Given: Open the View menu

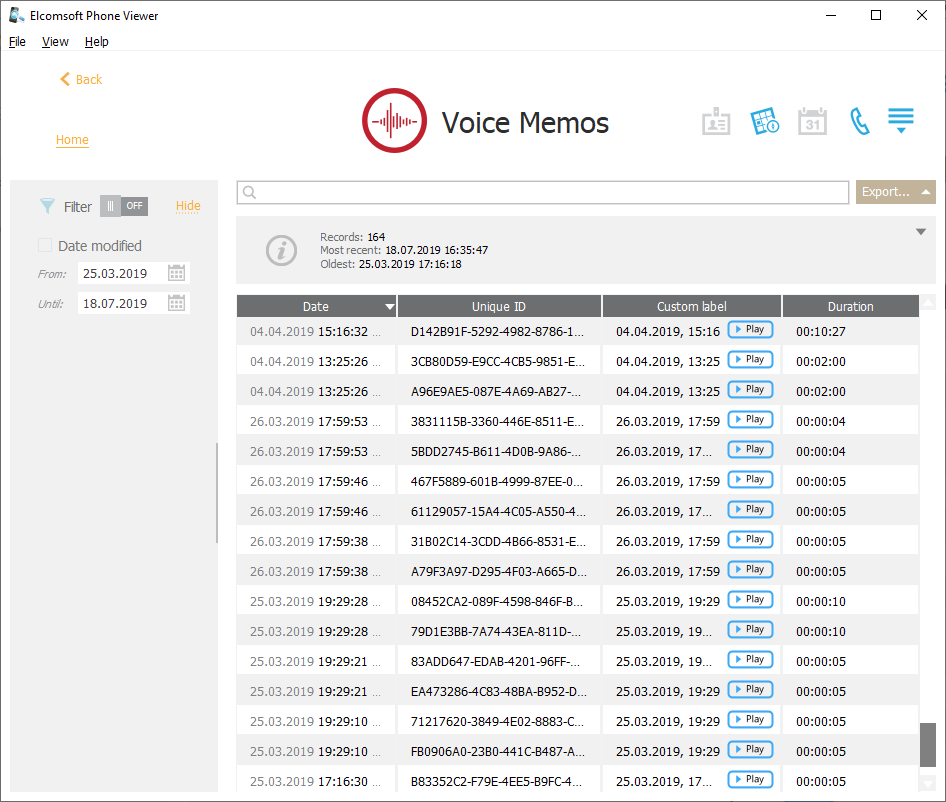Looking at the screenshot, I should point(55,42).
